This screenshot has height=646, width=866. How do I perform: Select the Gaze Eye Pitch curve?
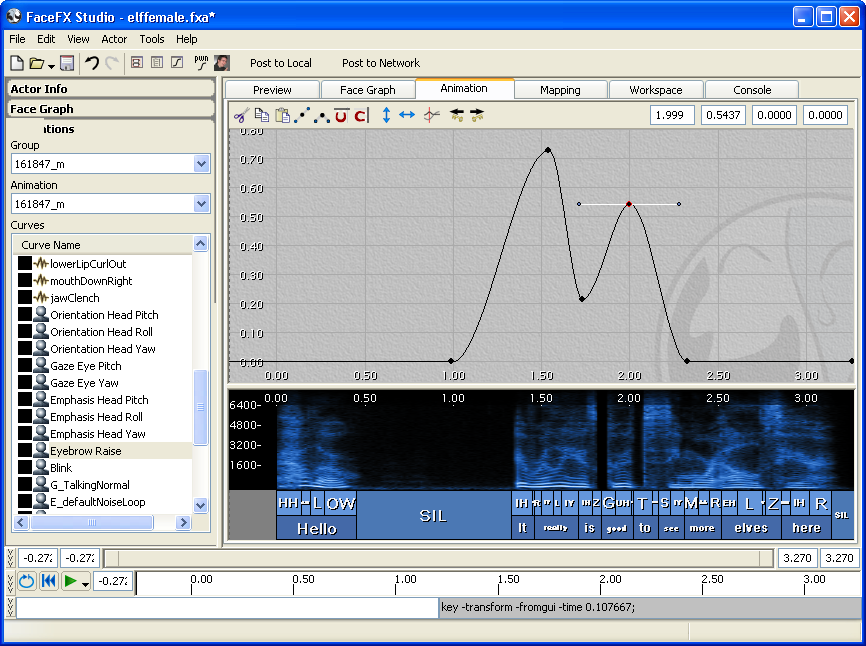(x=85, y=366)
